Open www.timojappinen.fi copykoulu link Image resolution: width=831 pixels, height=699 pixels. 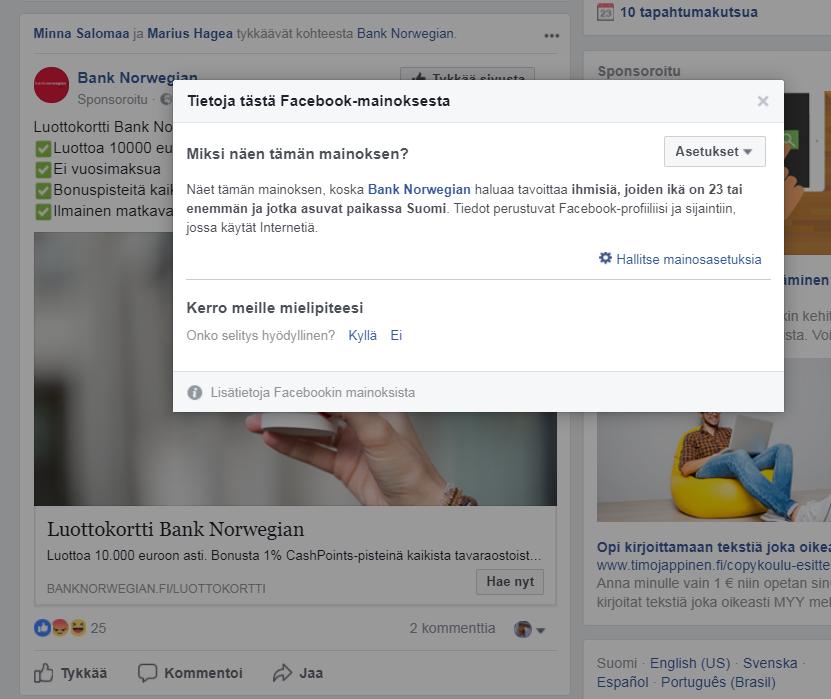[x=713, y=565]
